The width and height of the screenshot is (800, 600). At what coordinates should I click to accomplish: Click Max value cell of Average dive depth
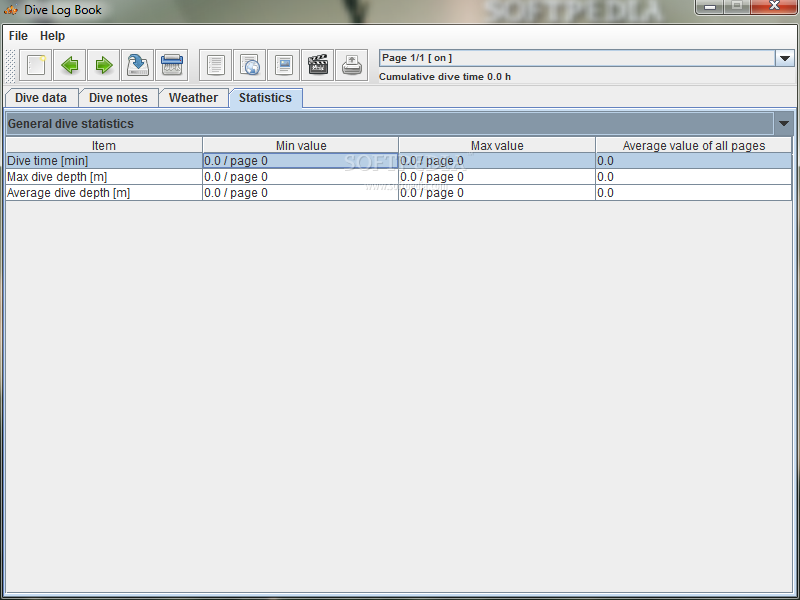coord(497,193)
